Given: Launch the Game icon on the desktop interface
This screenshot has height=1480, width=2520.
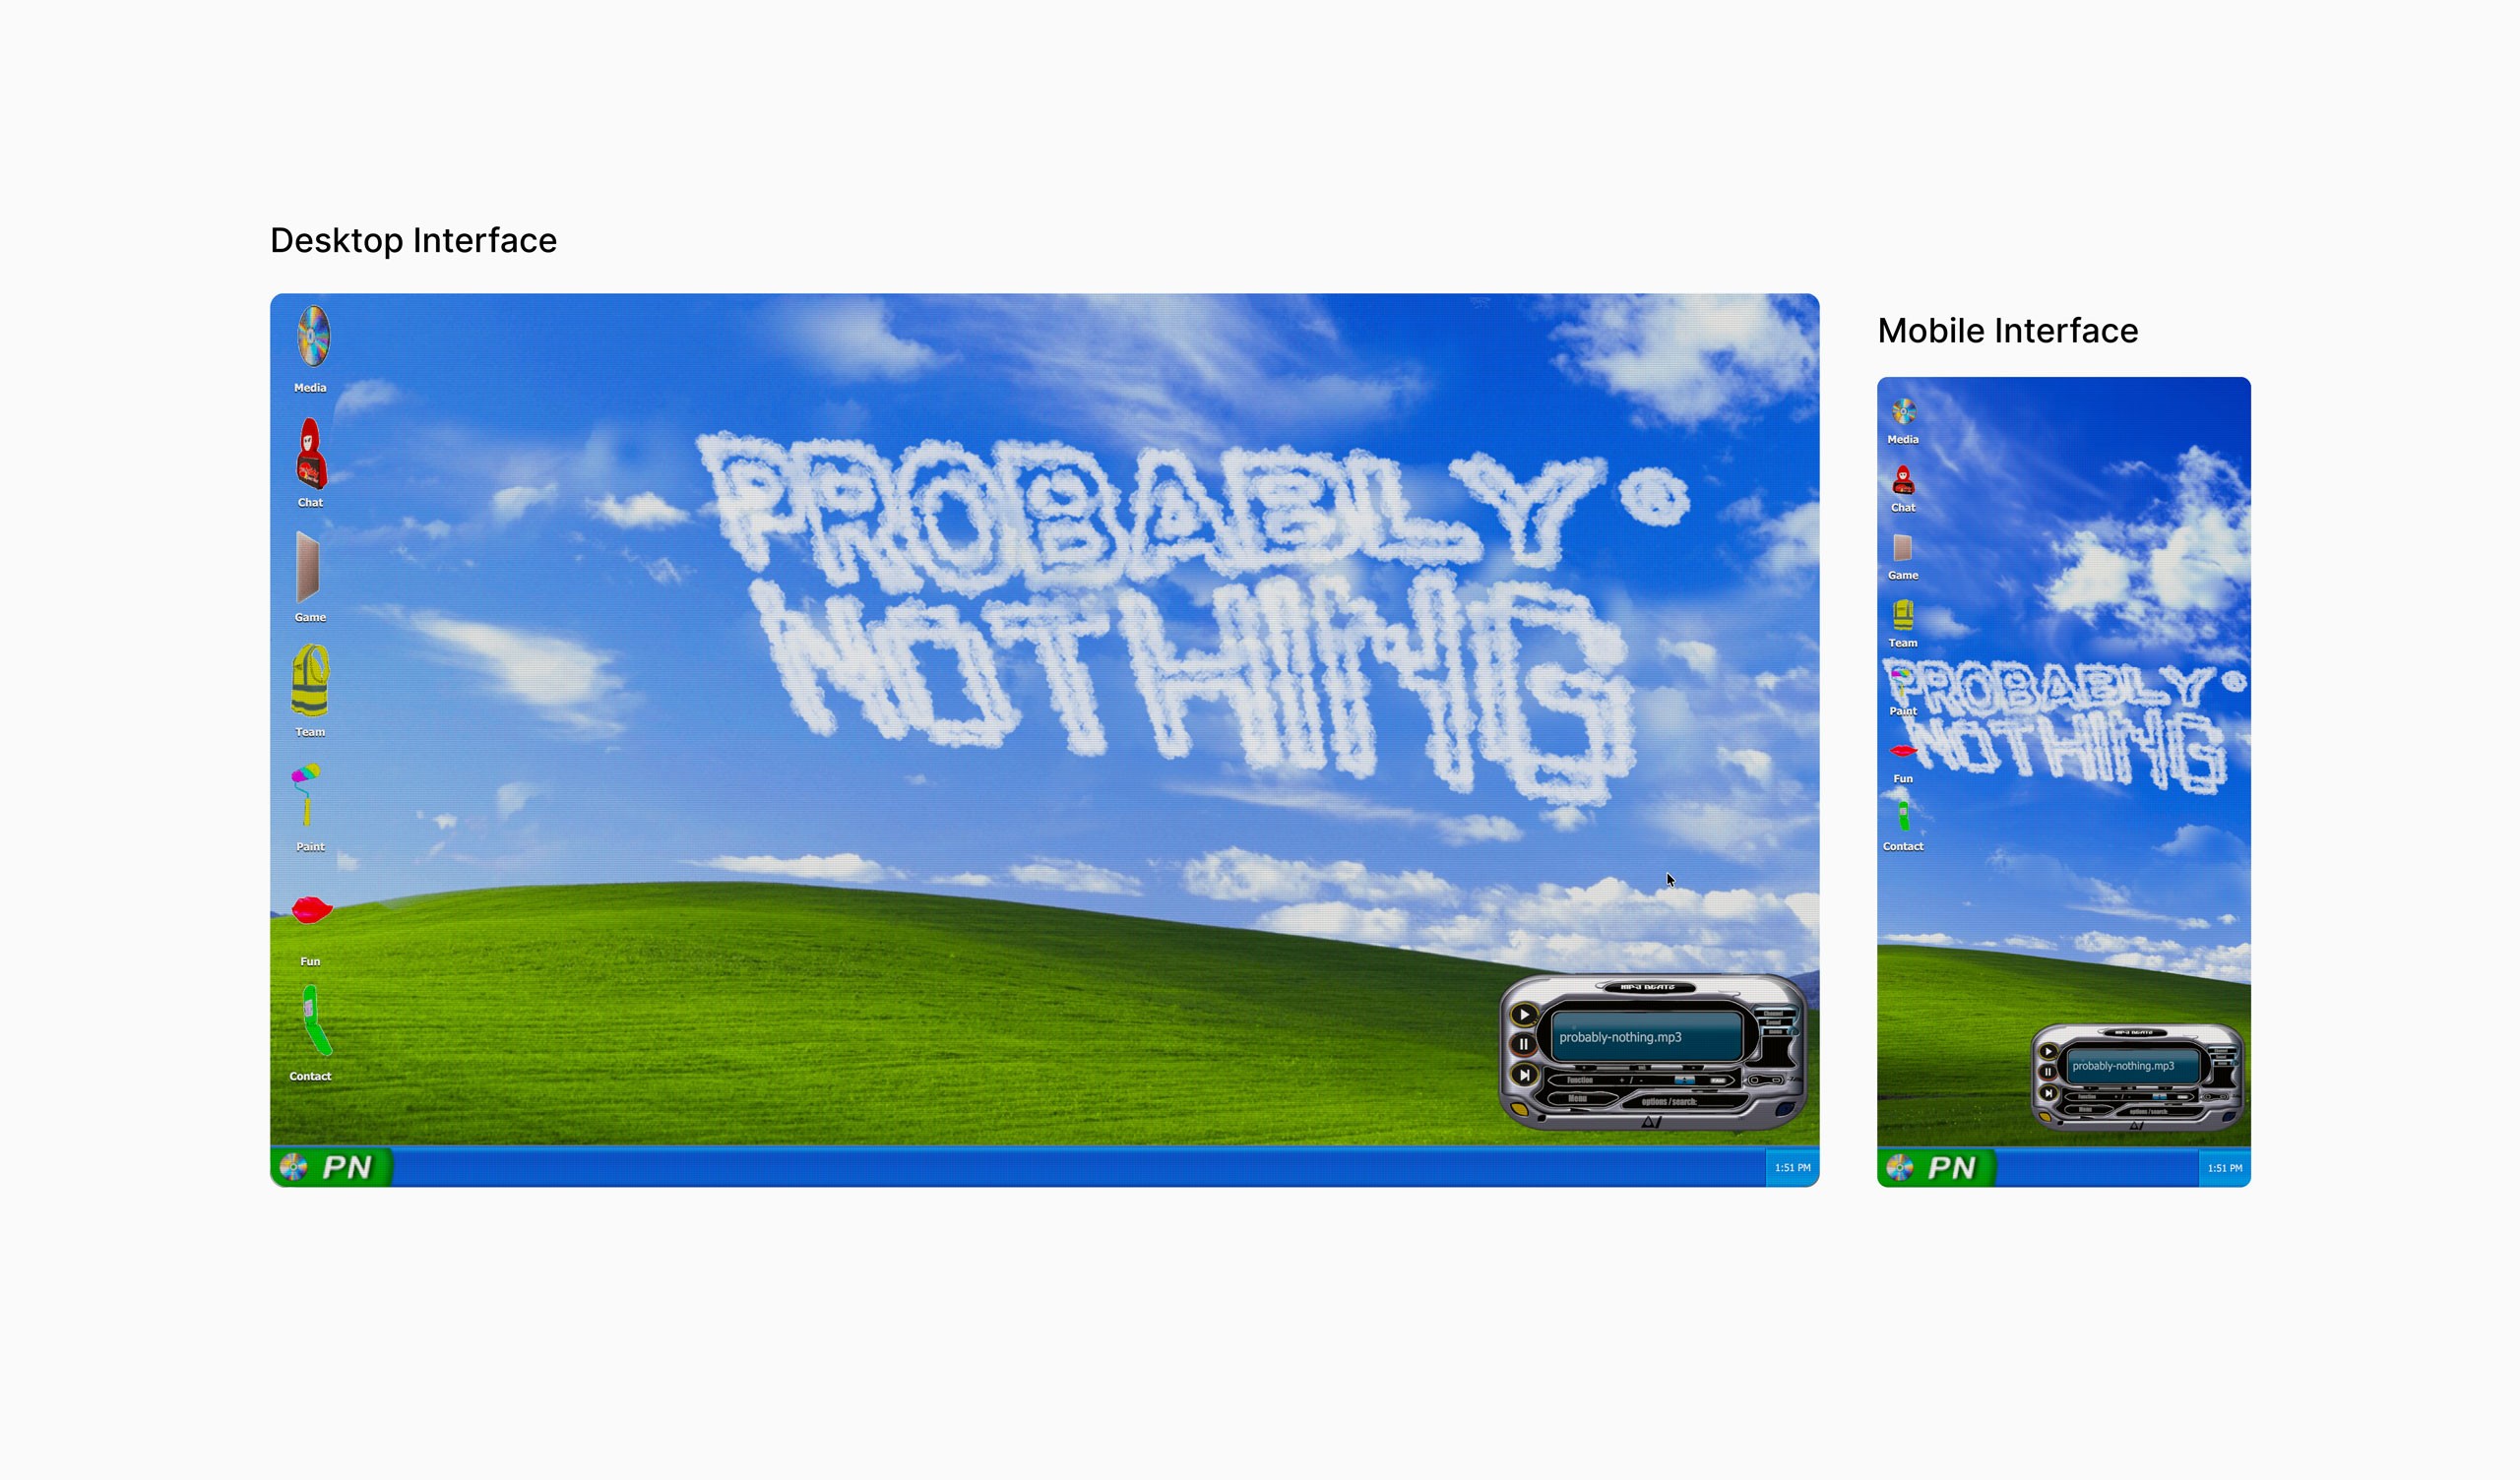Looking at the screenshot, I should tap(308, 567).
